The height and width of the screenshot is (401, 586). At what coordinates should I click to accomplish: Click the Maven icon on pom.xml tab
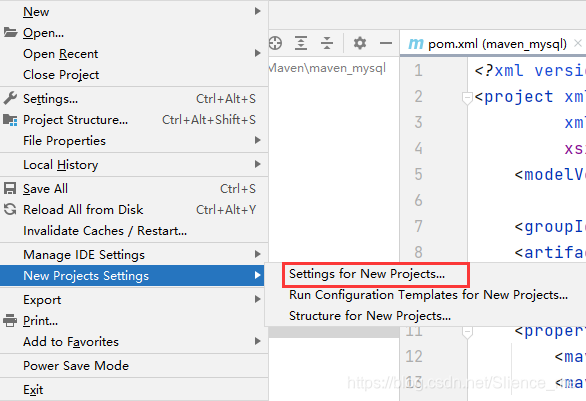point(416,44)
